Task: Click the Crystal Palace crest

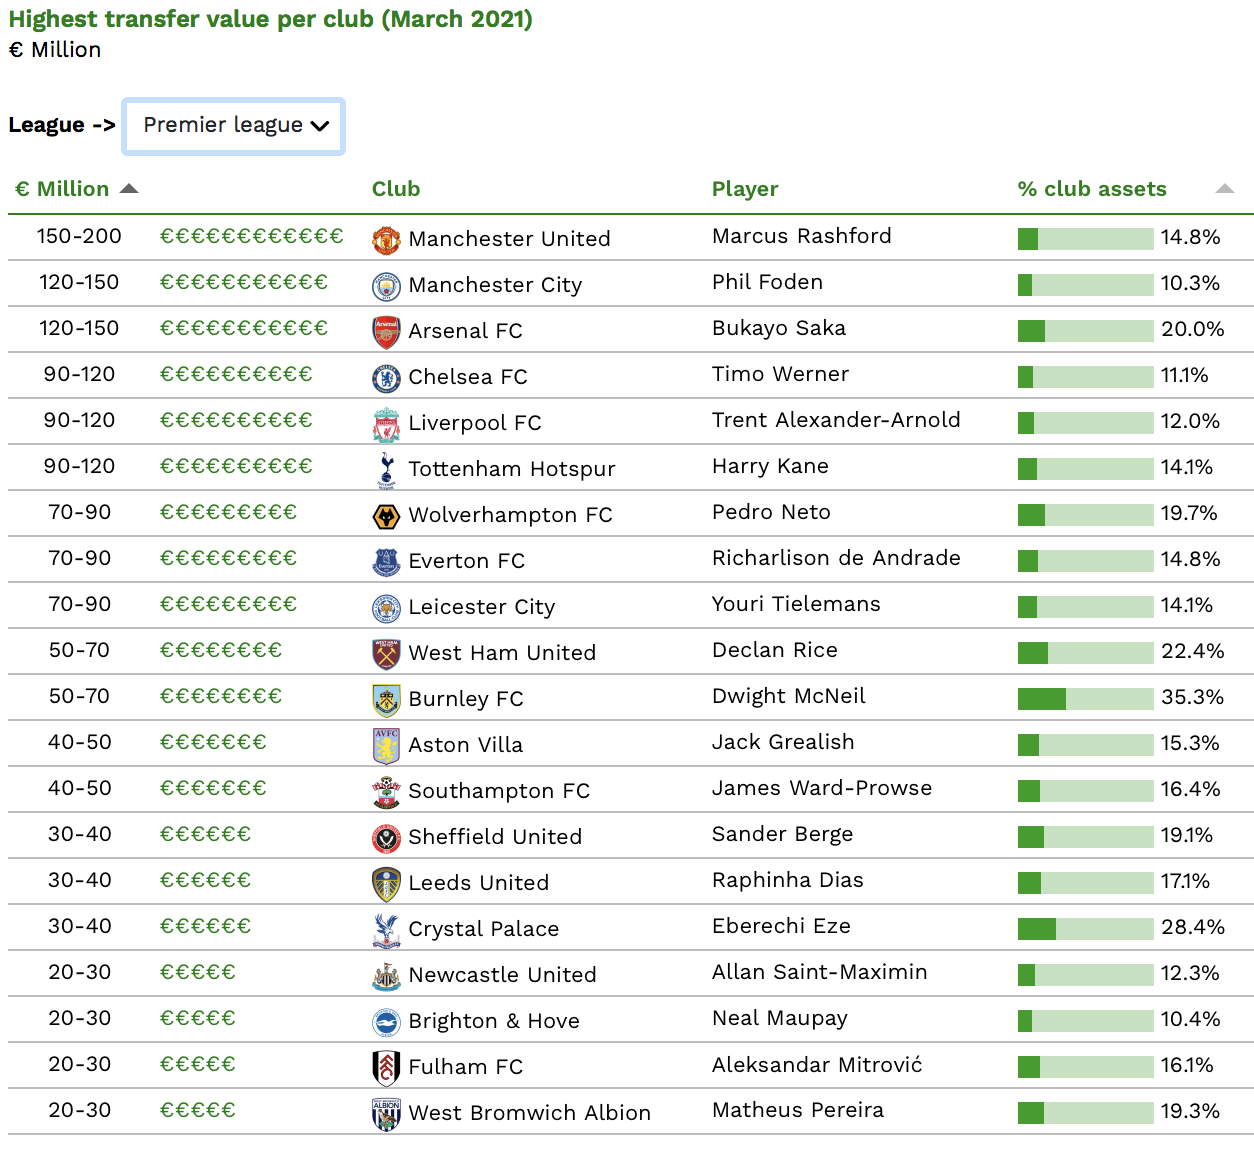Action: pos(386,930)
